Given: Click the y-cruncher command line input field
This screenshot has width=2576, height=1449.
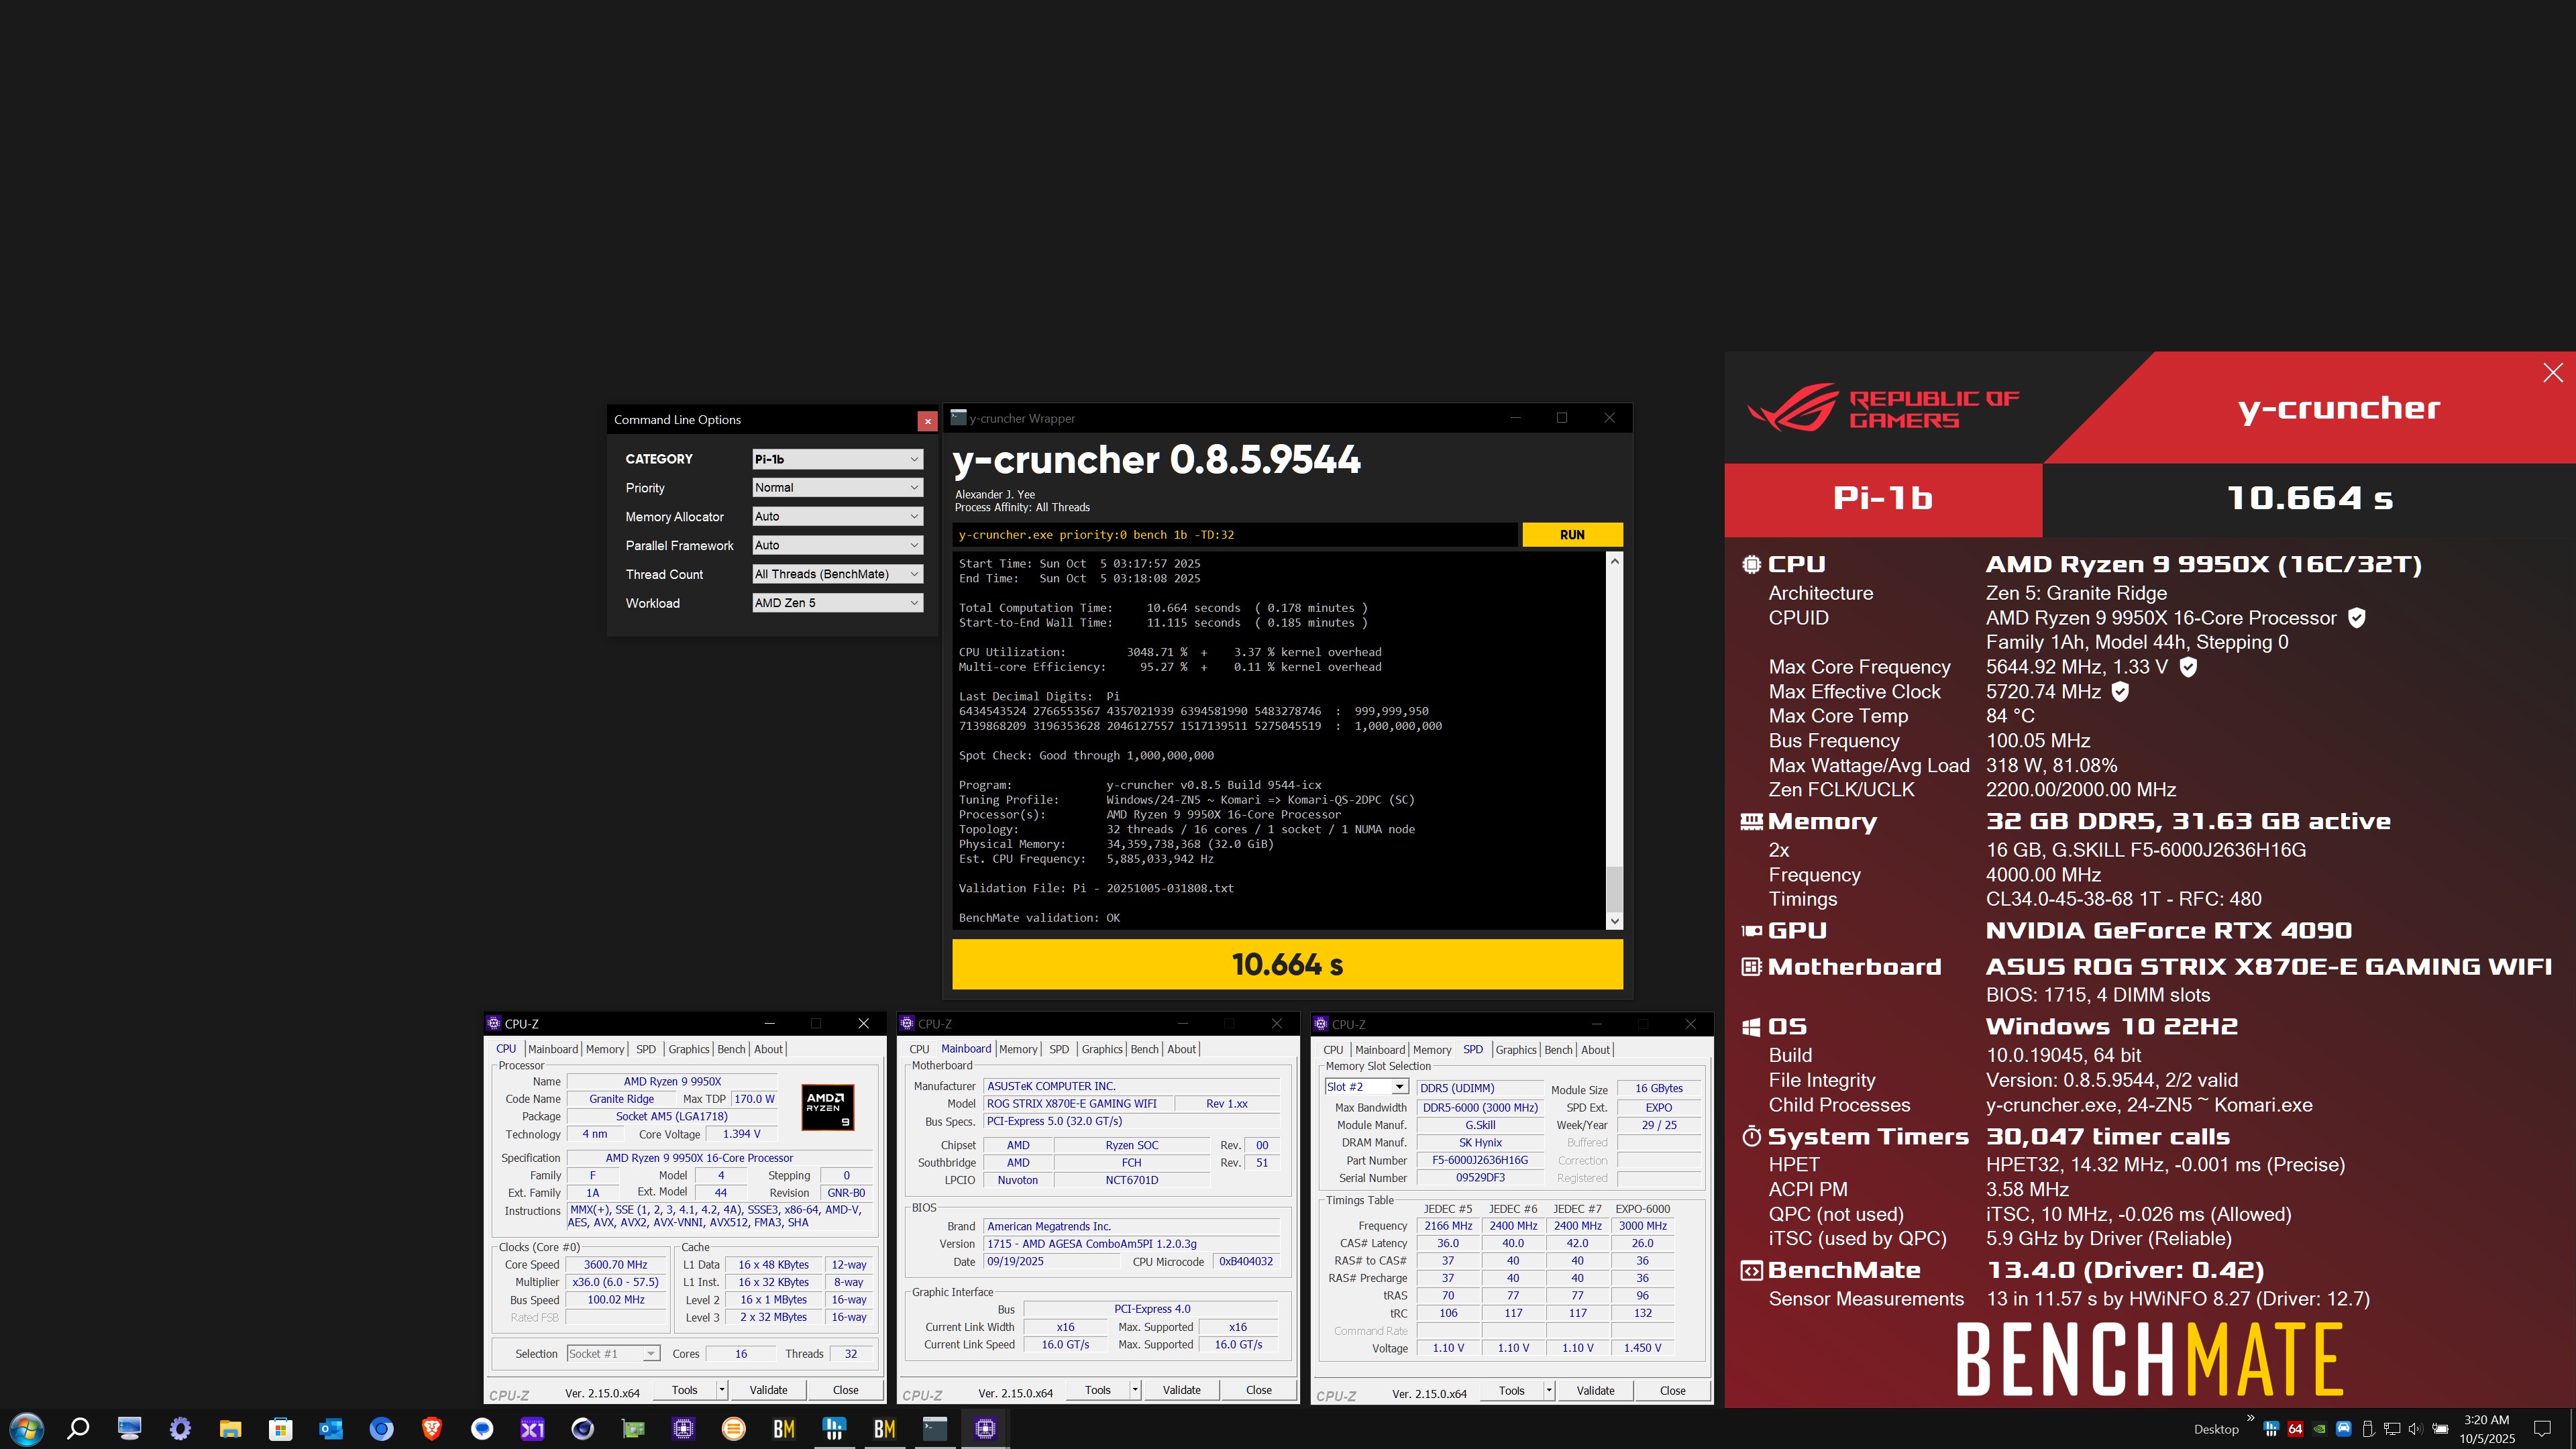Looking at the screenshot, I should coord(1235,535).
